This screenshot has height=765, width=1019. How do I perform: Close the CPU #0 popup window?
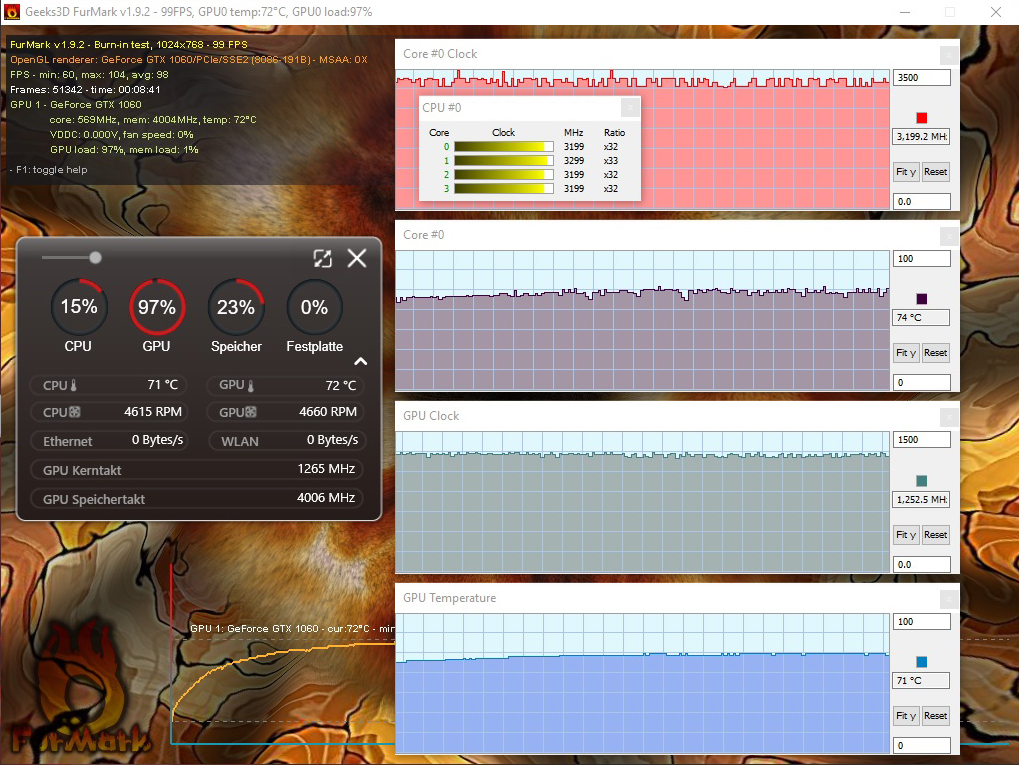pyautogui.click(x=630, y=108)
